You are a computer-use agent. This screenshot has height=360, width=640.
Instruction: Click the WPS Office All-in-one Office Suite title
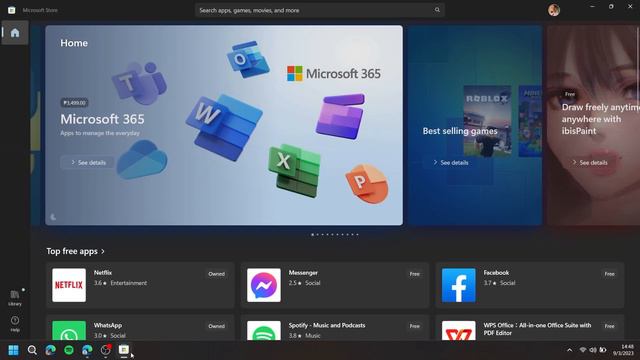[x=537, y=329]
